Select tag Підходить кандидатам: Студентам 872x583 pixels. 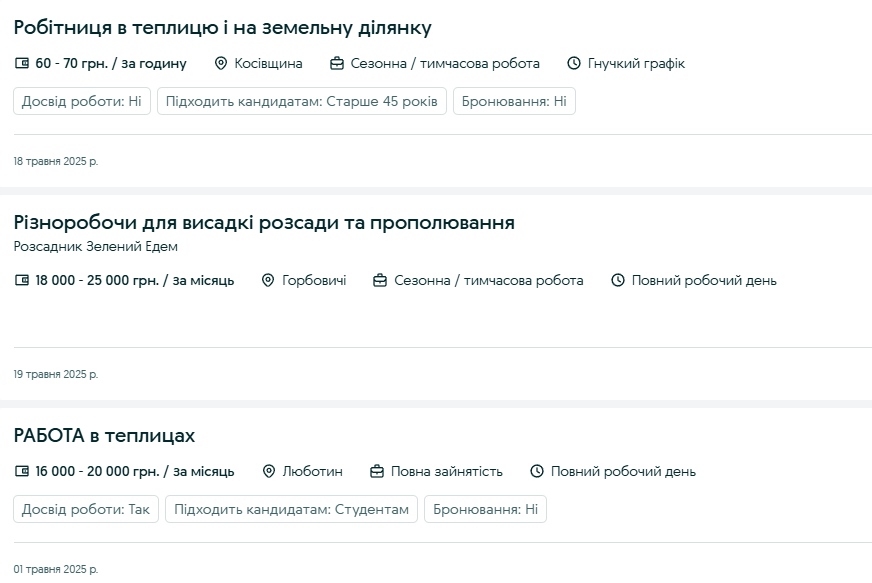(291, 510)
